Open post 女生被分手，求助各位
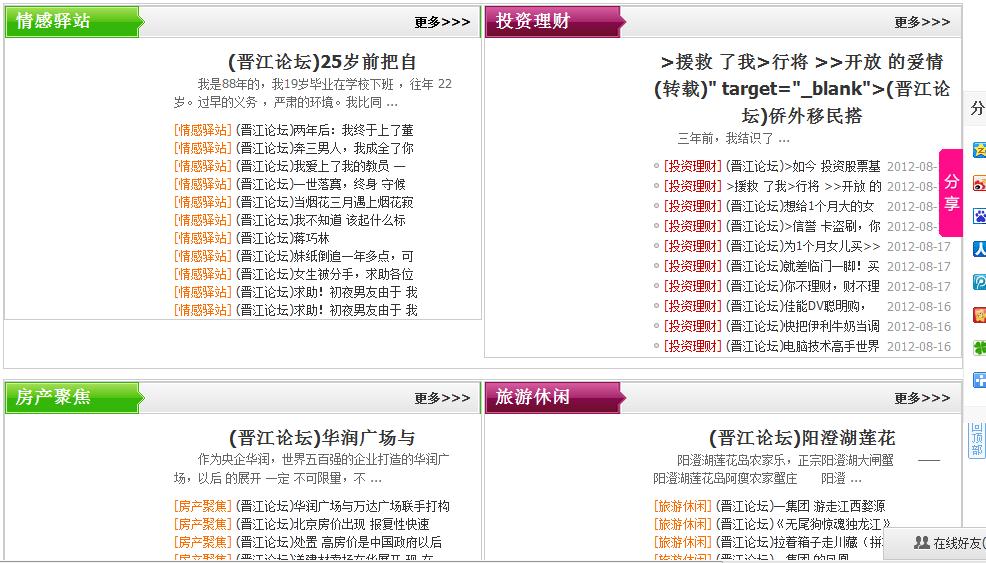986x563 pixels. point(324,274)
